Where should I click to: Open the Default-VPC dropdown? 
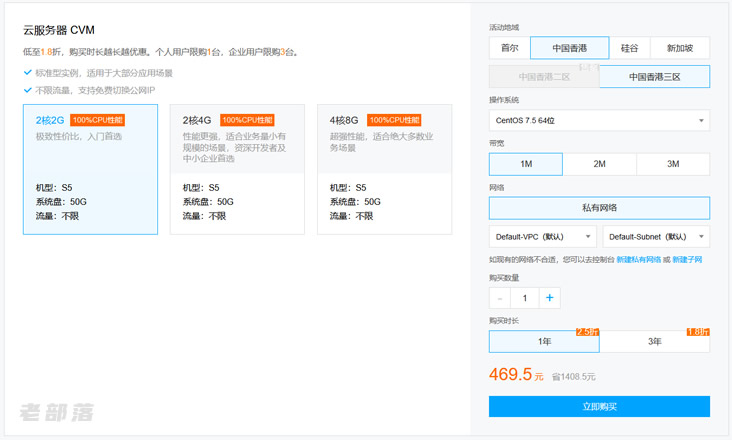(543, 237)
